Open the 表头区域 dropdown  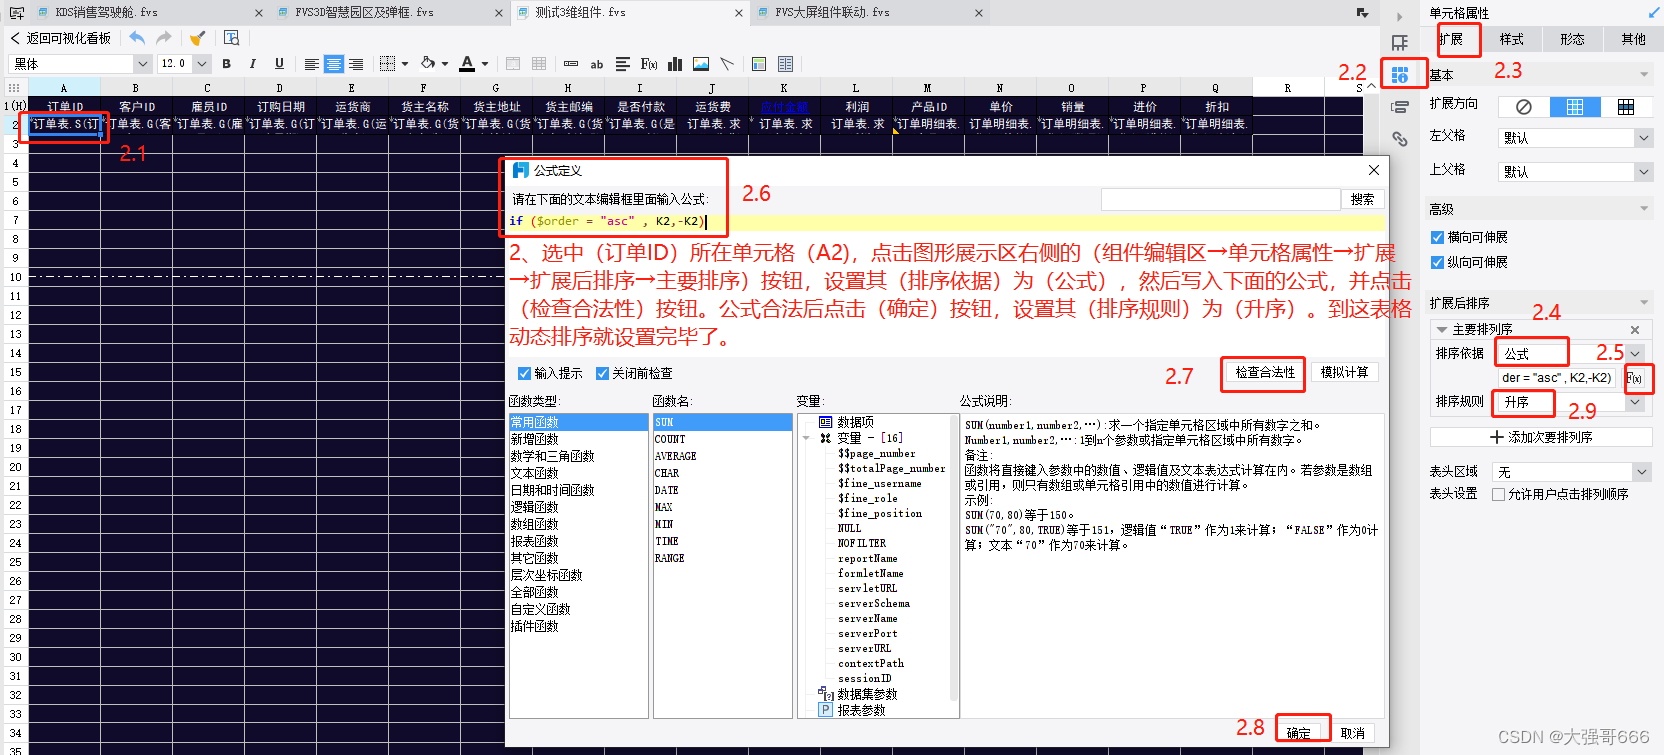click(x=1641, y=472)
